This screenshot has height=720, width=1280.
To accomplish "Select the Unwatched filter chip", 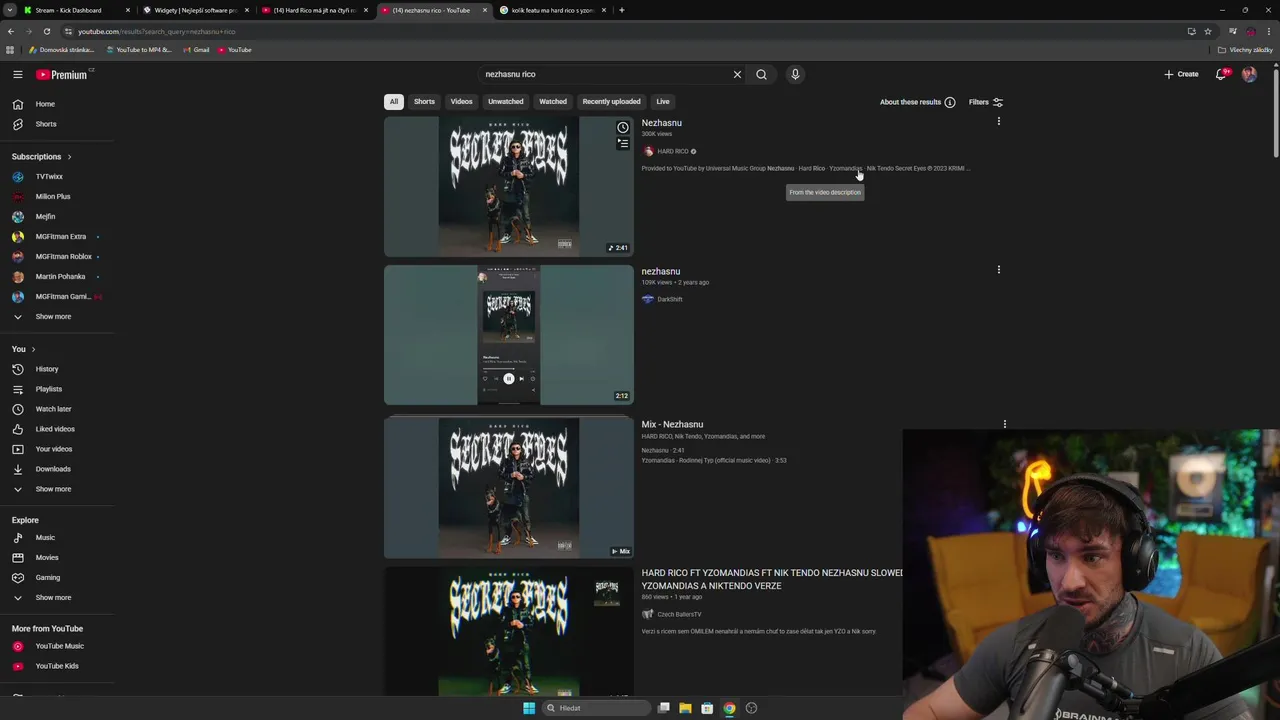I will point(505,102).
